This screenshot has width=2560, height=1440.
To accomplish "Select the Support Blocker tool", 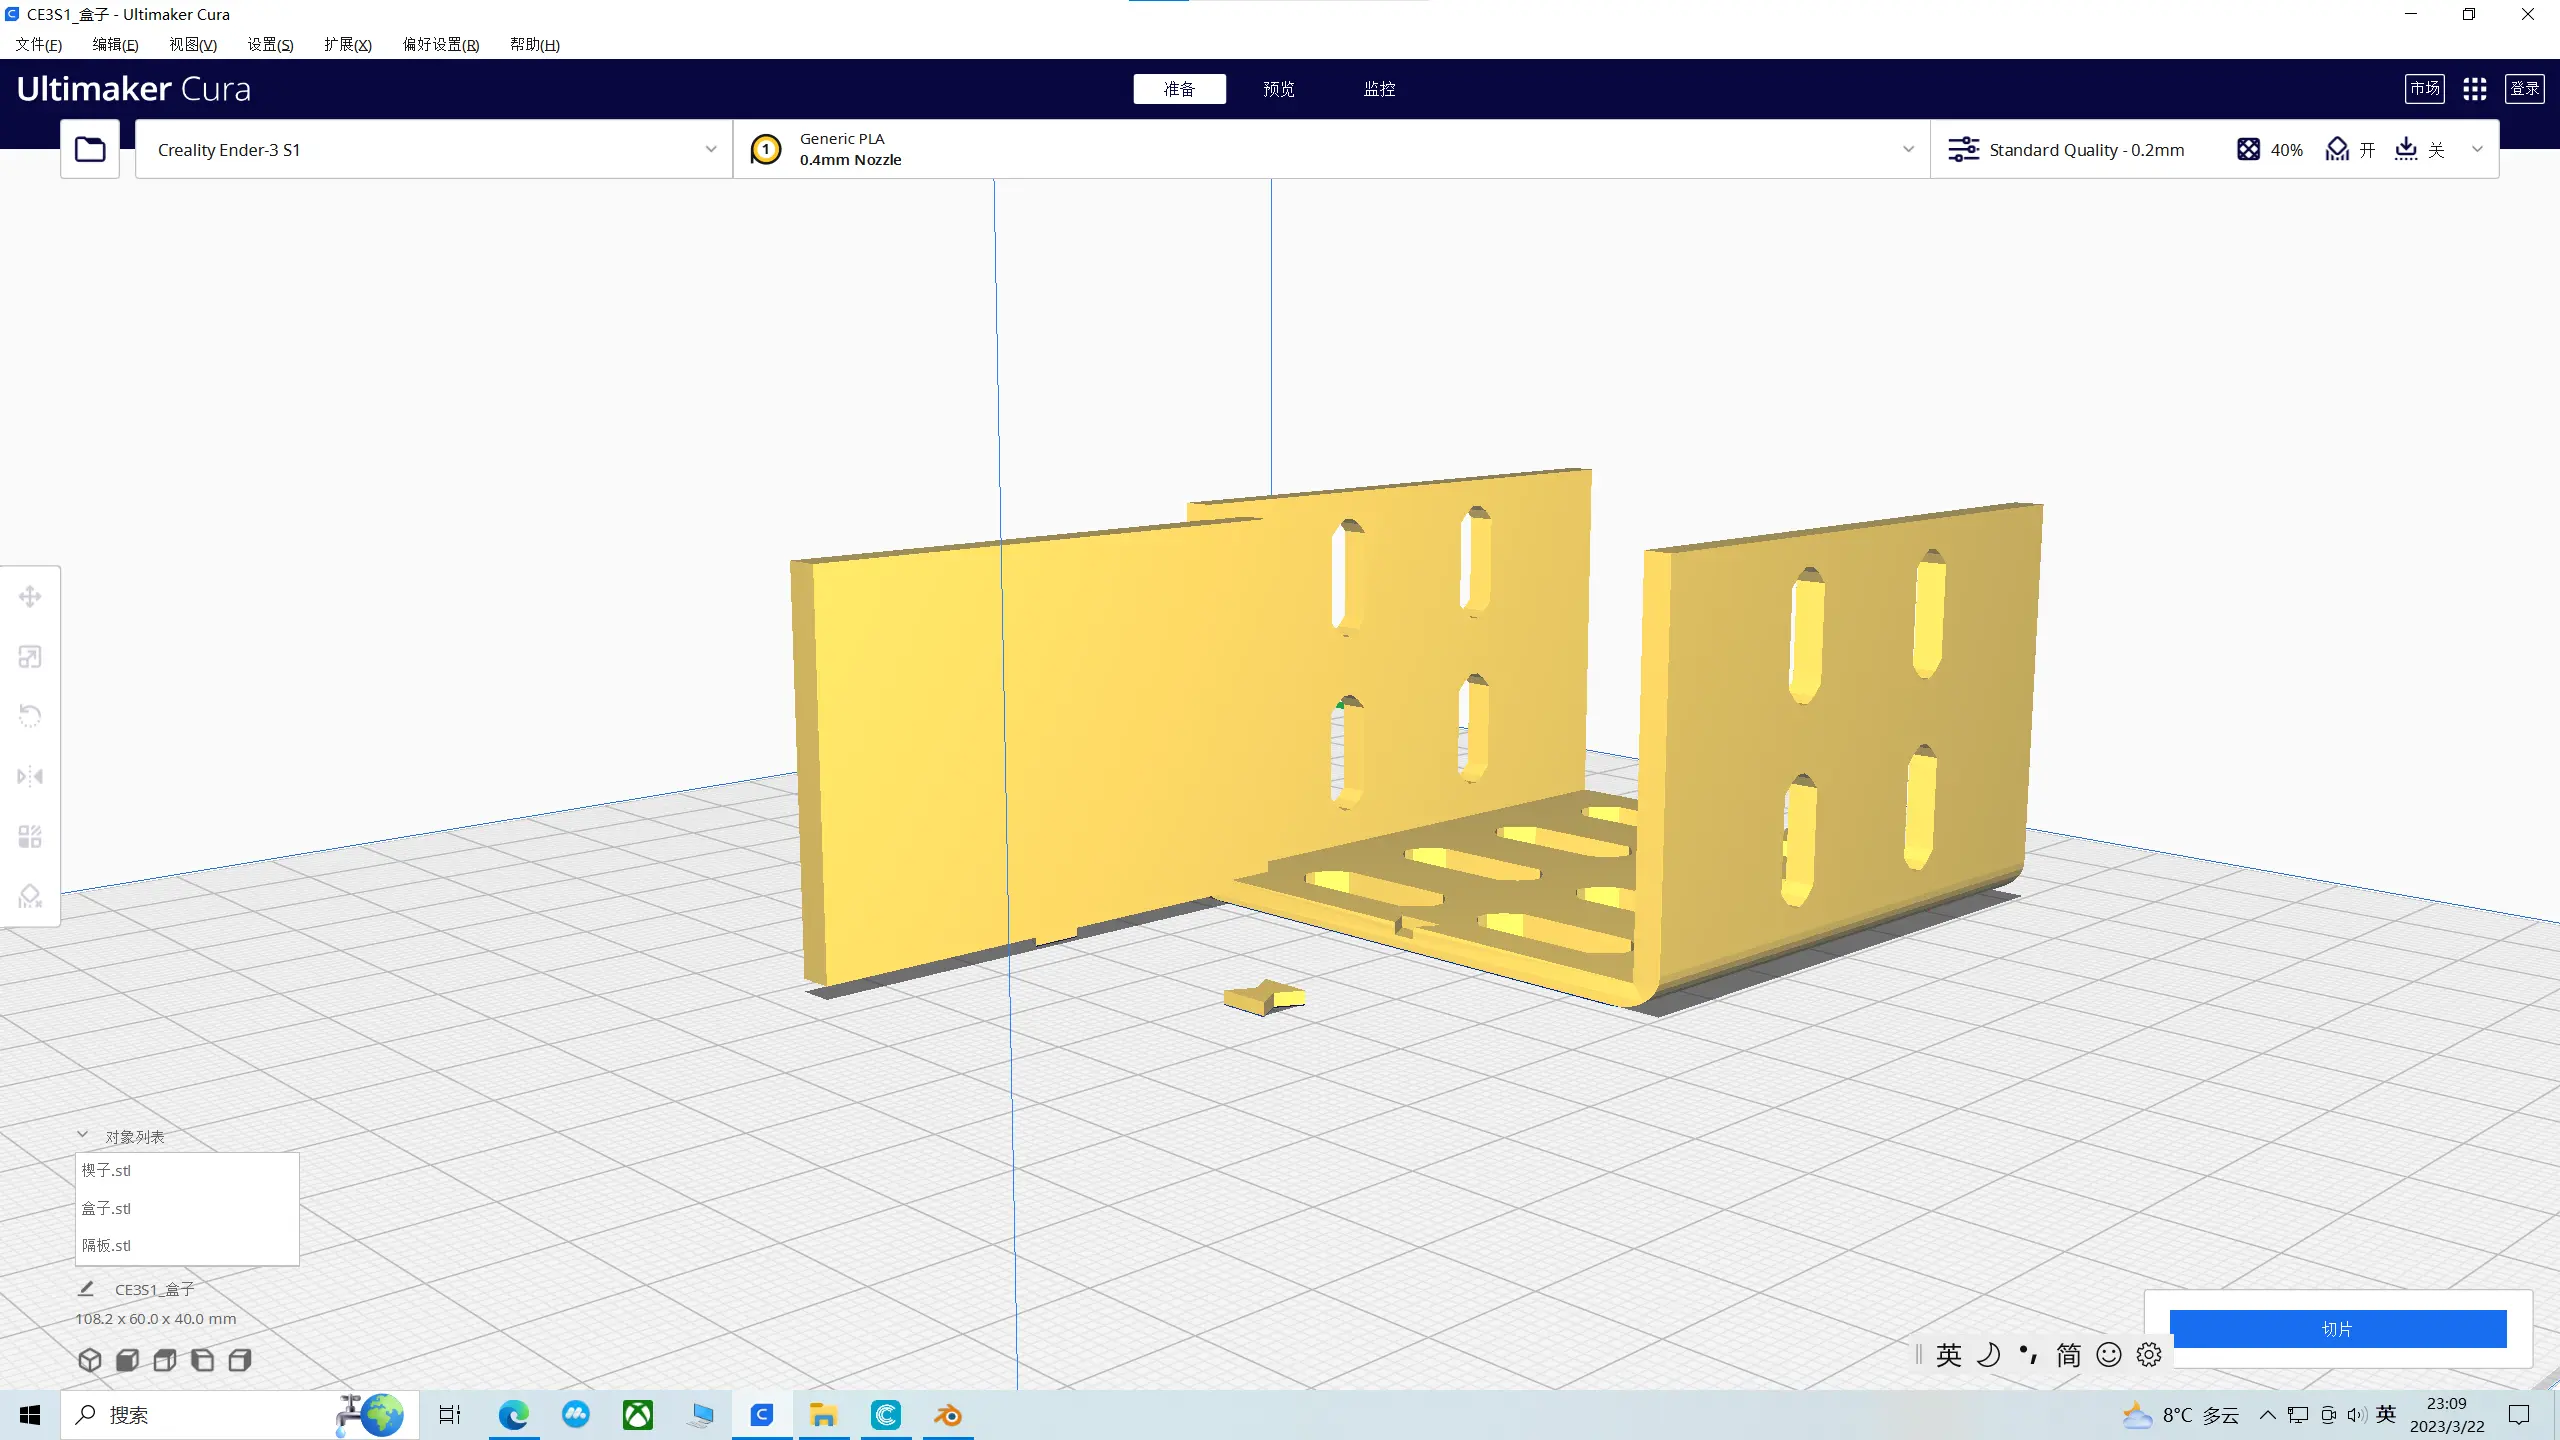I will (30, 896).
